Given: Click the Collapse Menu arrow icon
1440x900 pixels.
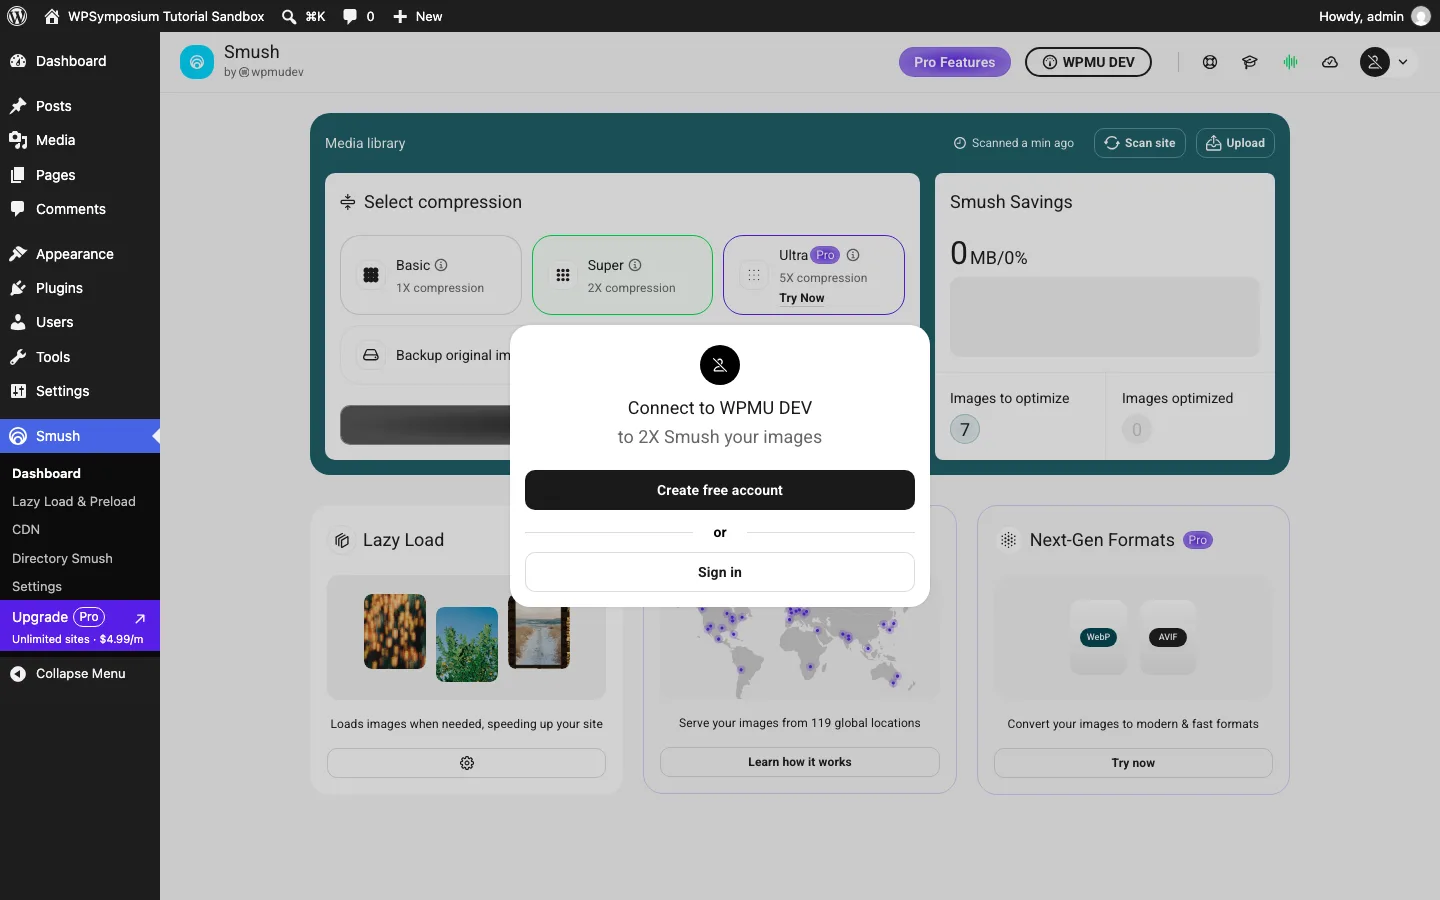Looking at the screenshot, I should 18,674.
